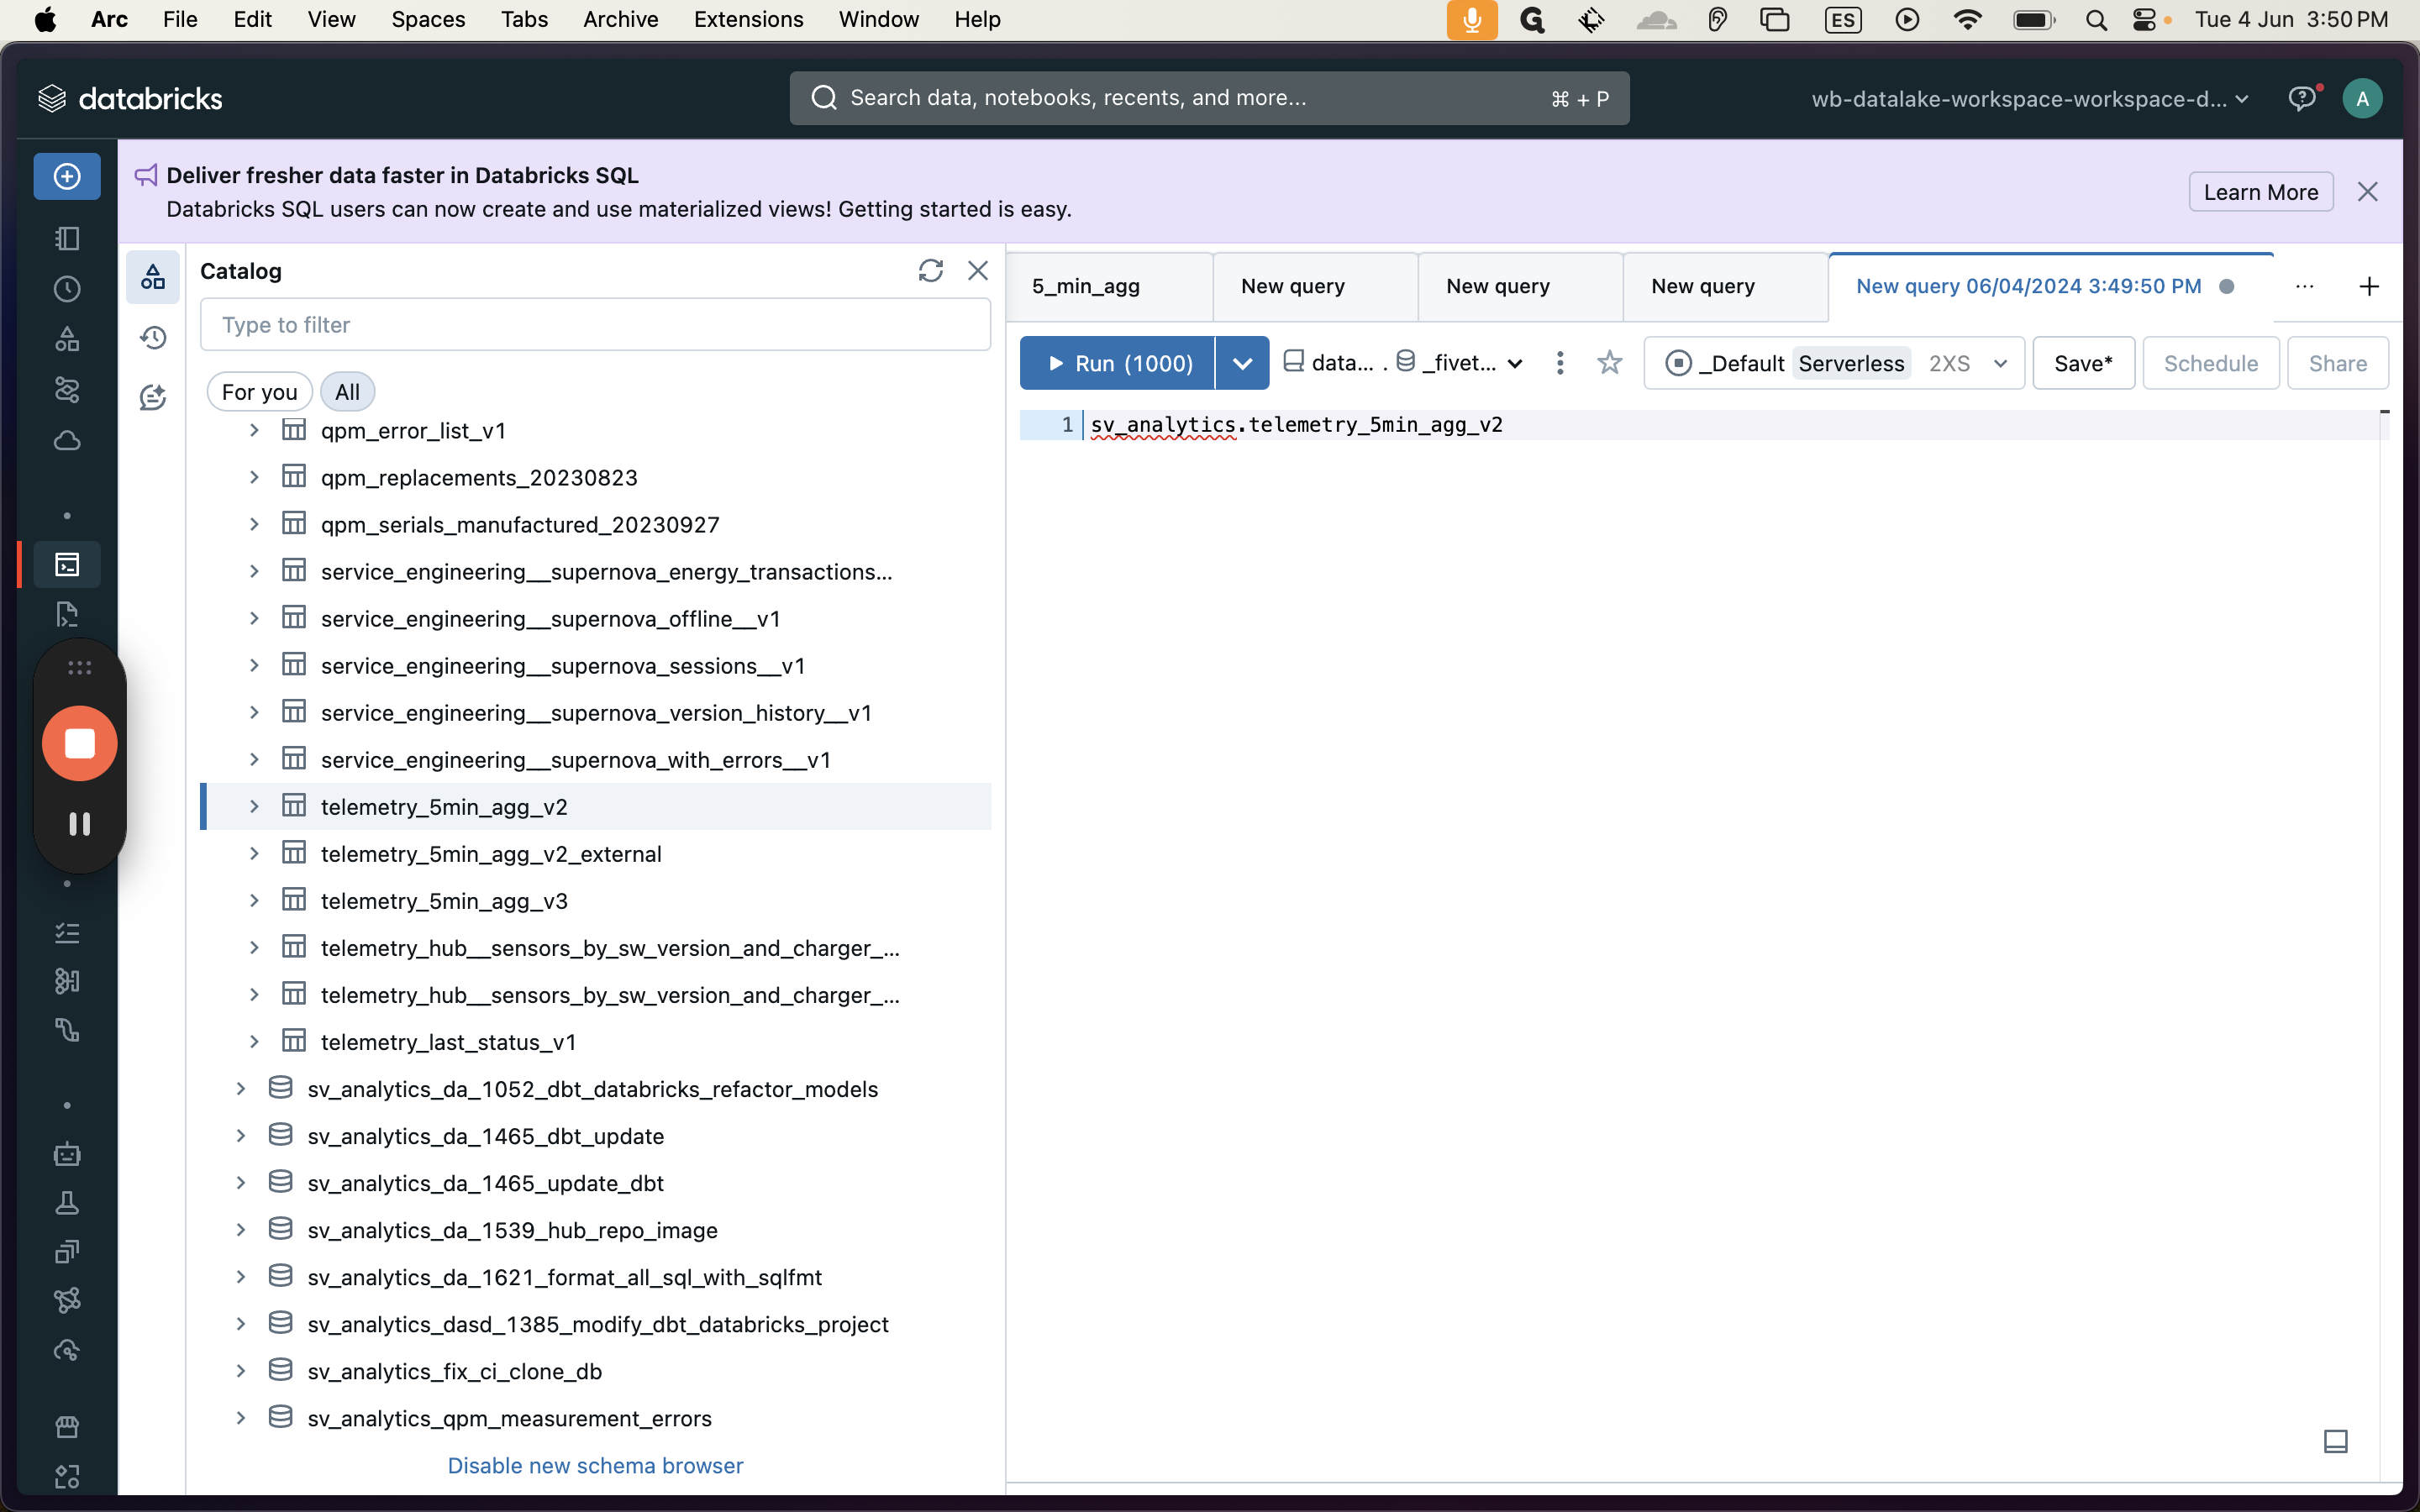Open the Apple menu
Image resolution: width=2420 pixels, height=1512 pixels.
(x=44, y=20)
